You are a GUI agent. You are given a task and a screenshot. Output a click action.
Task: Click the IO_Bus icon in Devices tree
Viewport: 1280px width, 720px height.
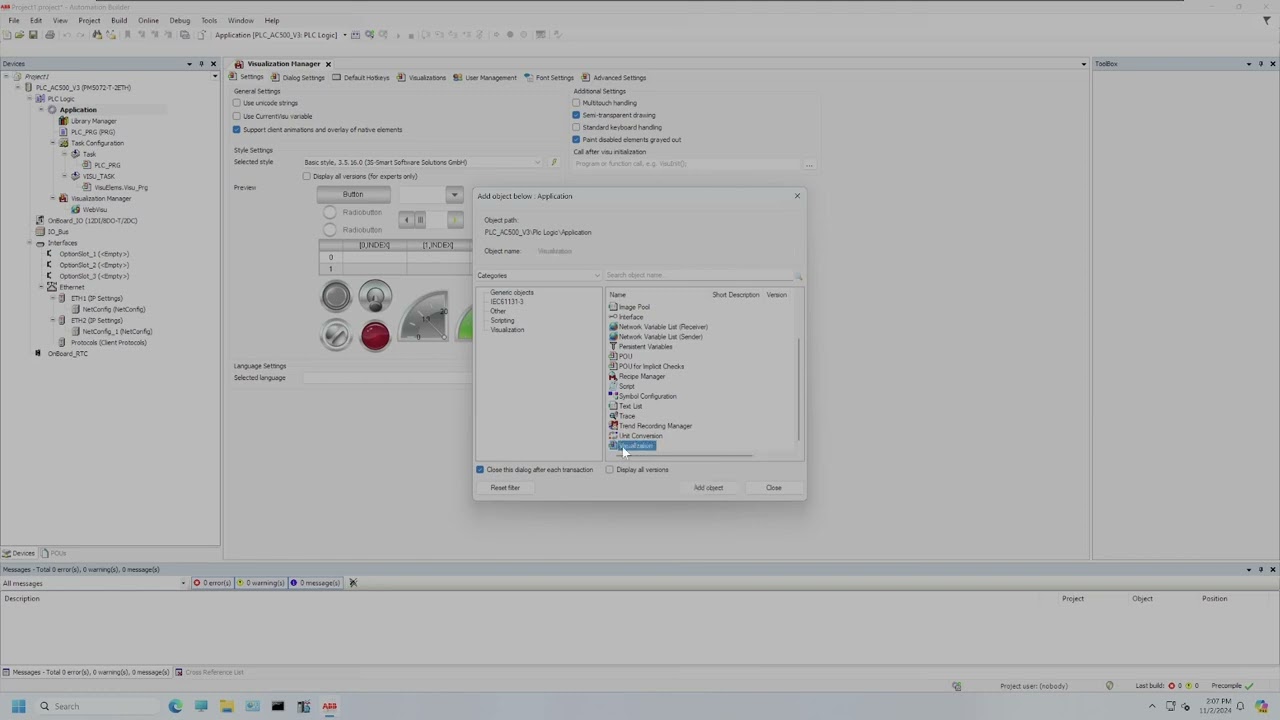39,232
